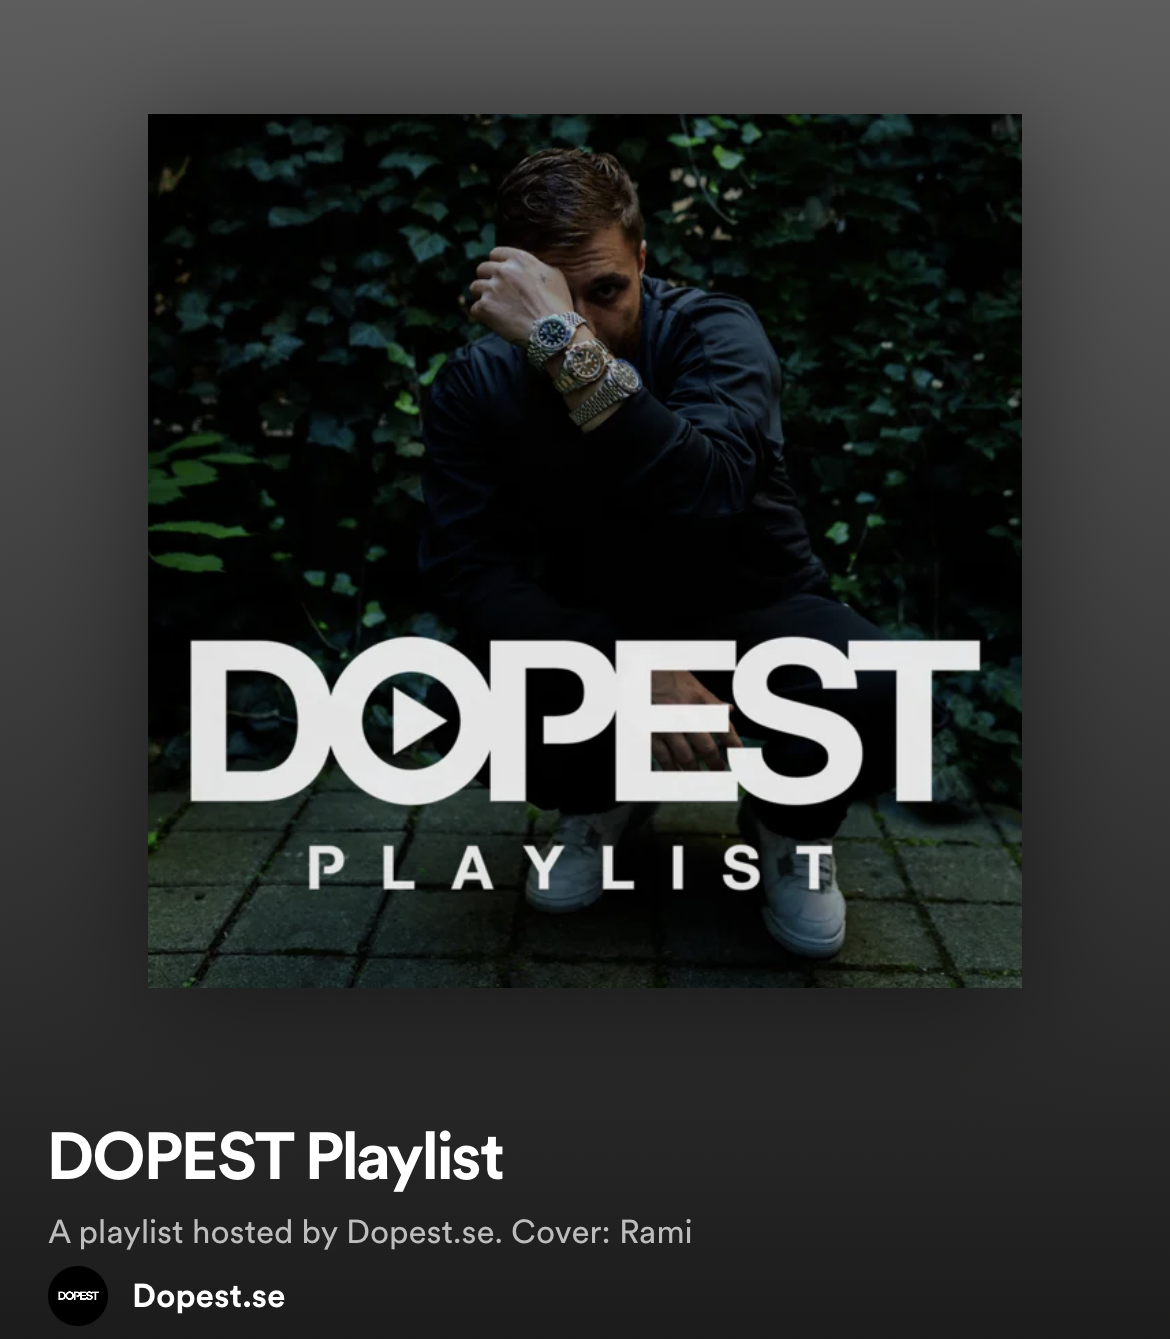This screenshot has width=1170, height=1339.
Task: Open the playlist cover artwork
Action: point(585,551)
